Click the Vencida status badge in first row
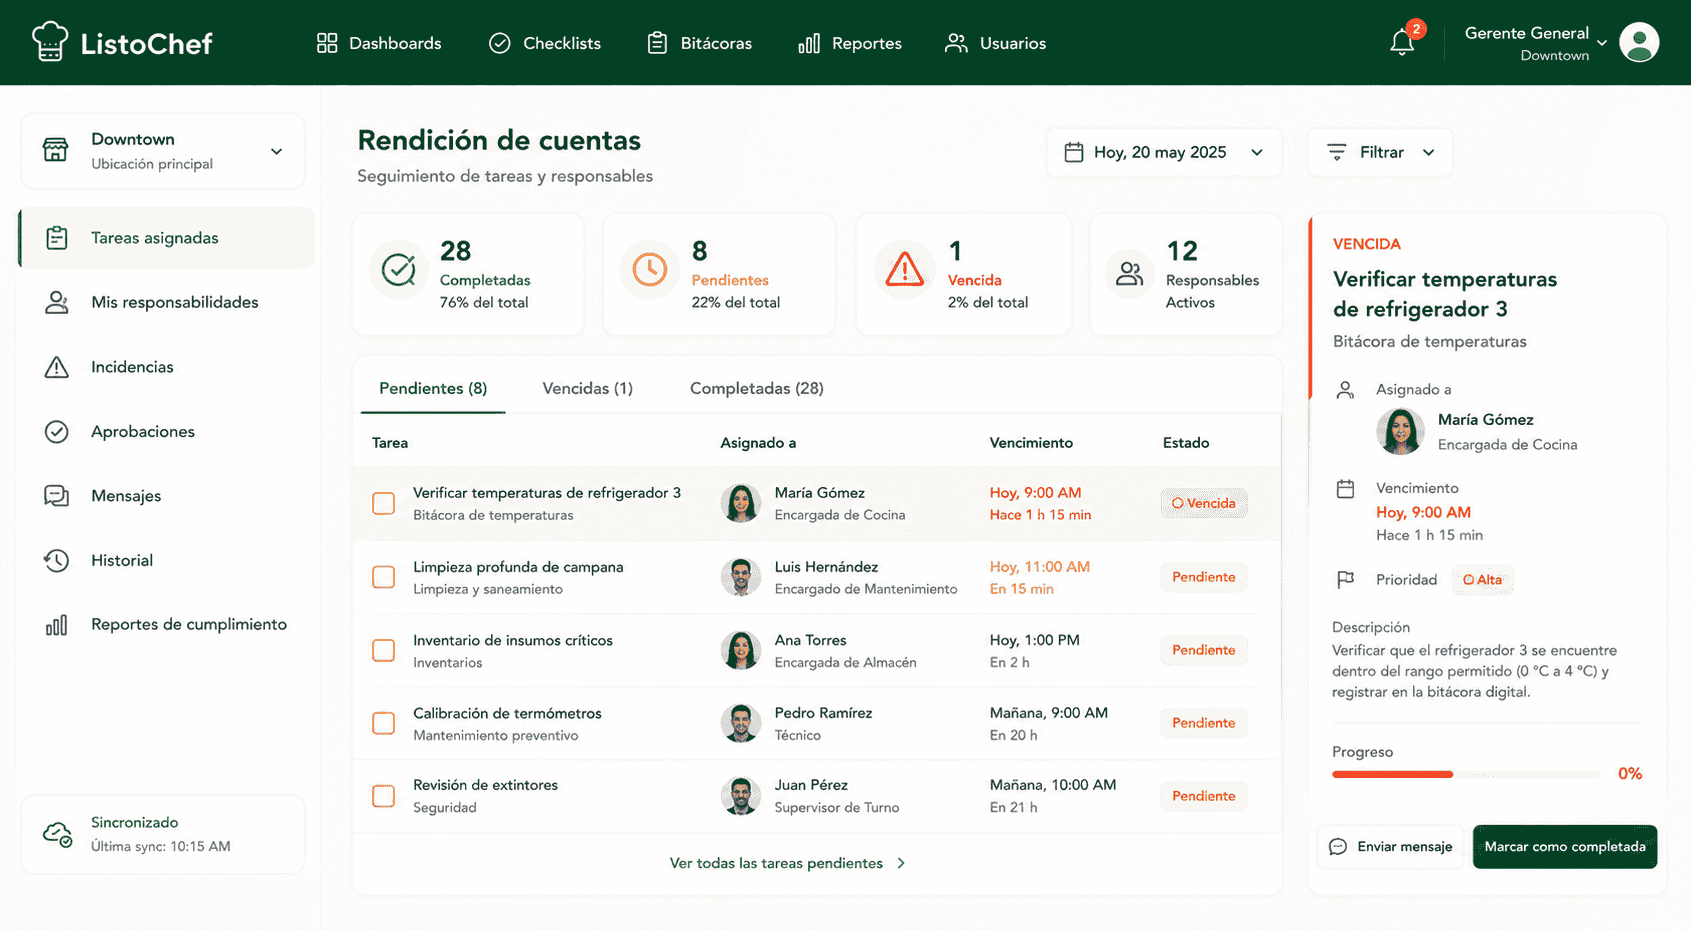 point(1204,503)
